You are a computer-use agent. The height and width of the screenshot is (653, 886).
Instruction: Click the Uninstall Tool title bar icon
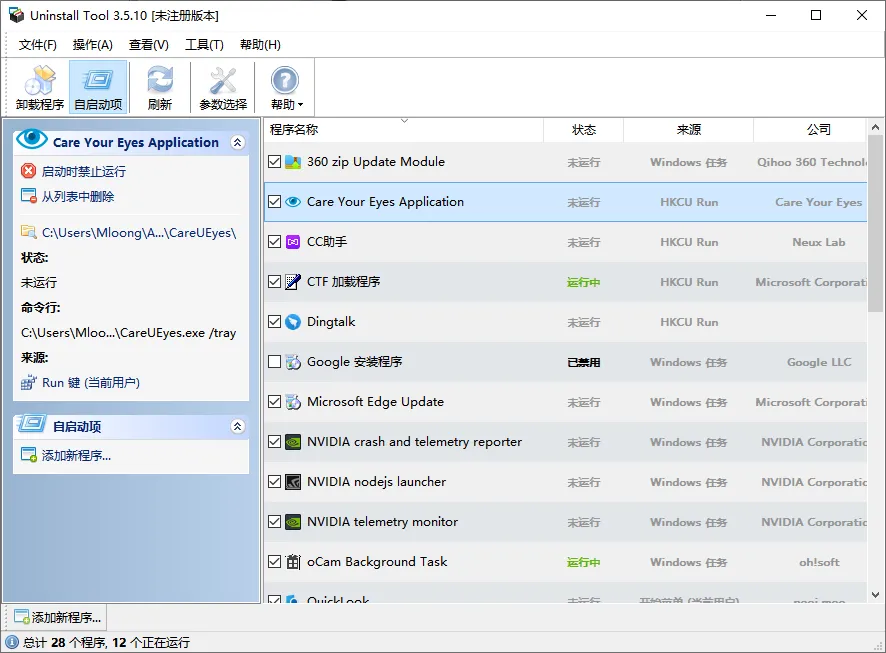tap(16, 15)
